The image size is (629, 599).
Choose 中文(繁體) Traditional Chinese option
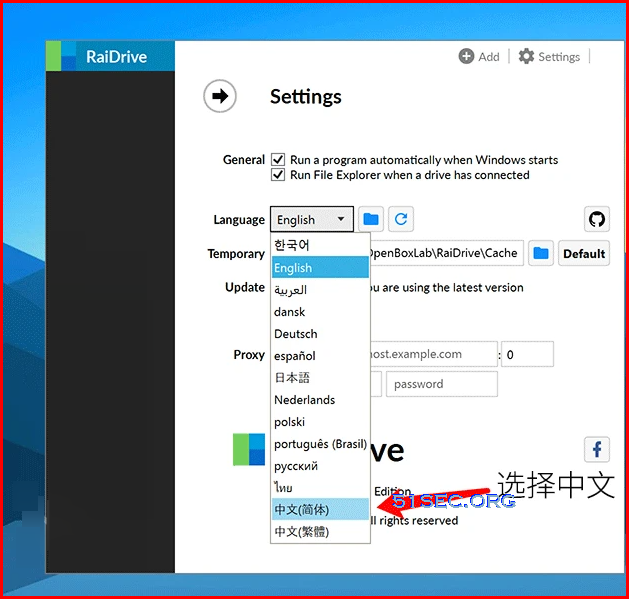320,532
